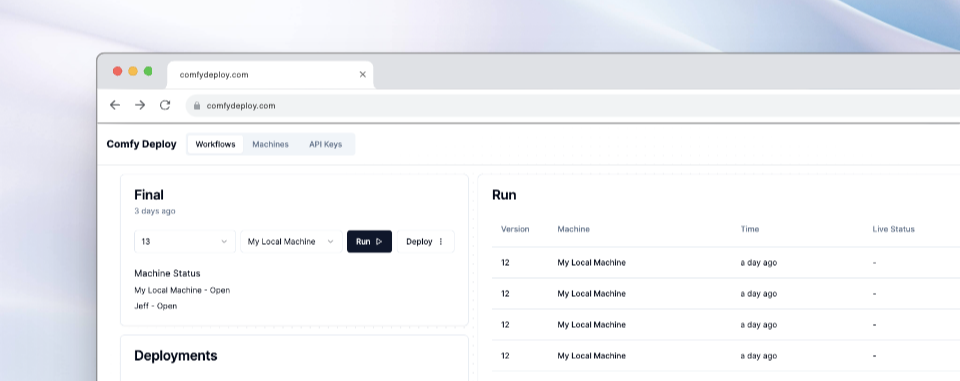Close the comfydeploy.com browser tab

coord(362,75)
